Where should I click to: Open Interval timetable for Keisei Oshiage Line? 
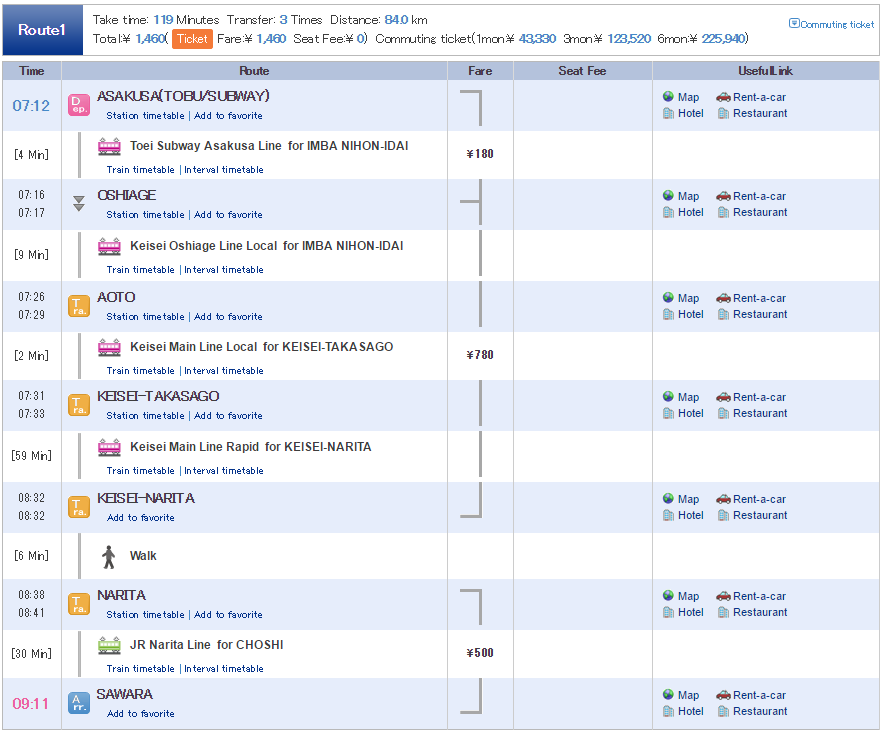pyautogui.click(x=224, y=270)
